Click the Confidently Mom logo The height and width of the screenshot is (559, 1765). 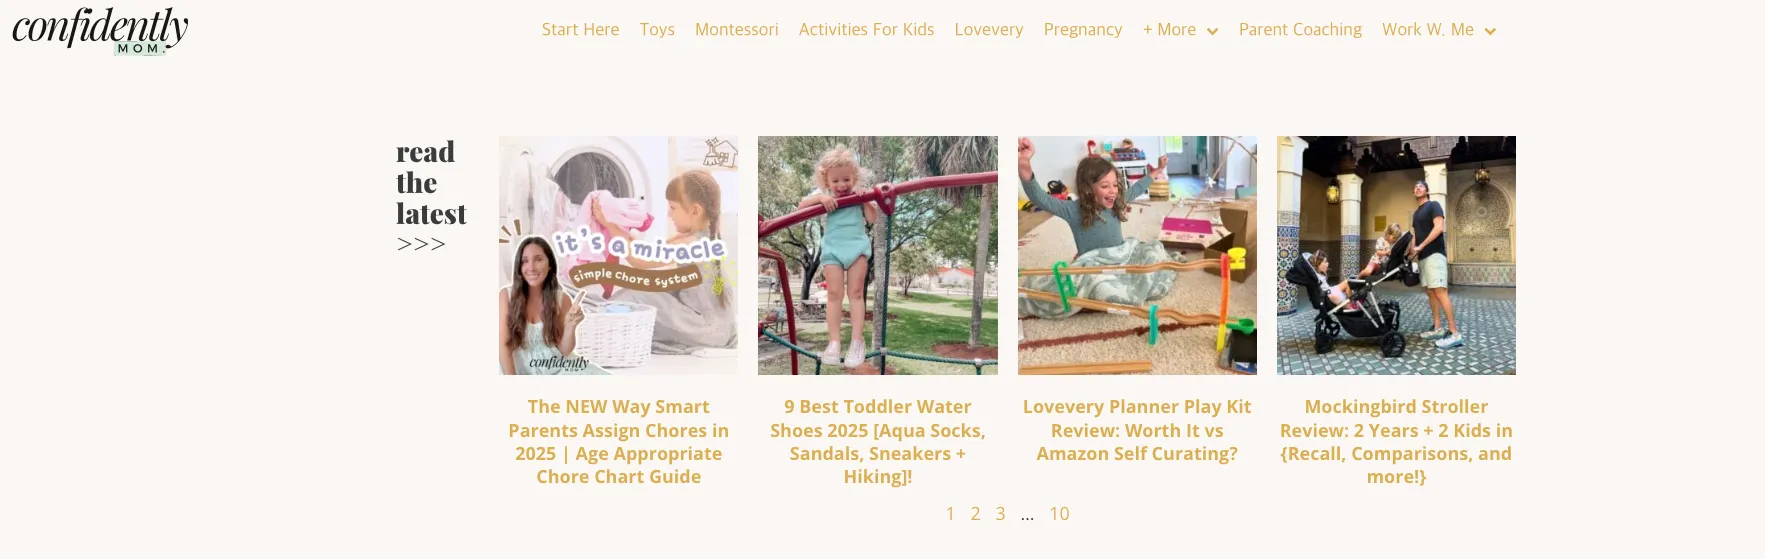click(x=100, y=31)
